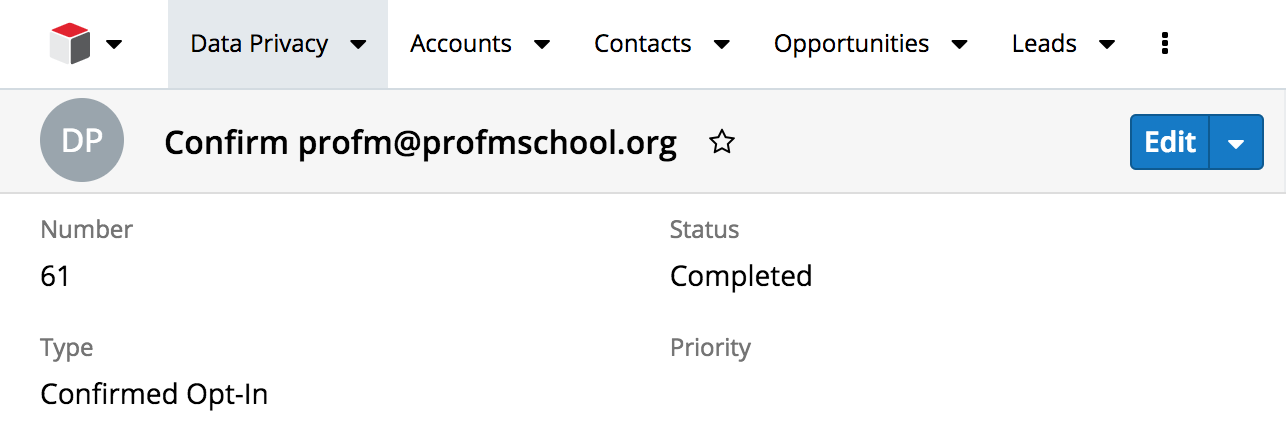
Task: Click the Type value Confirmed Opt-In
Action: pos(154,394)
